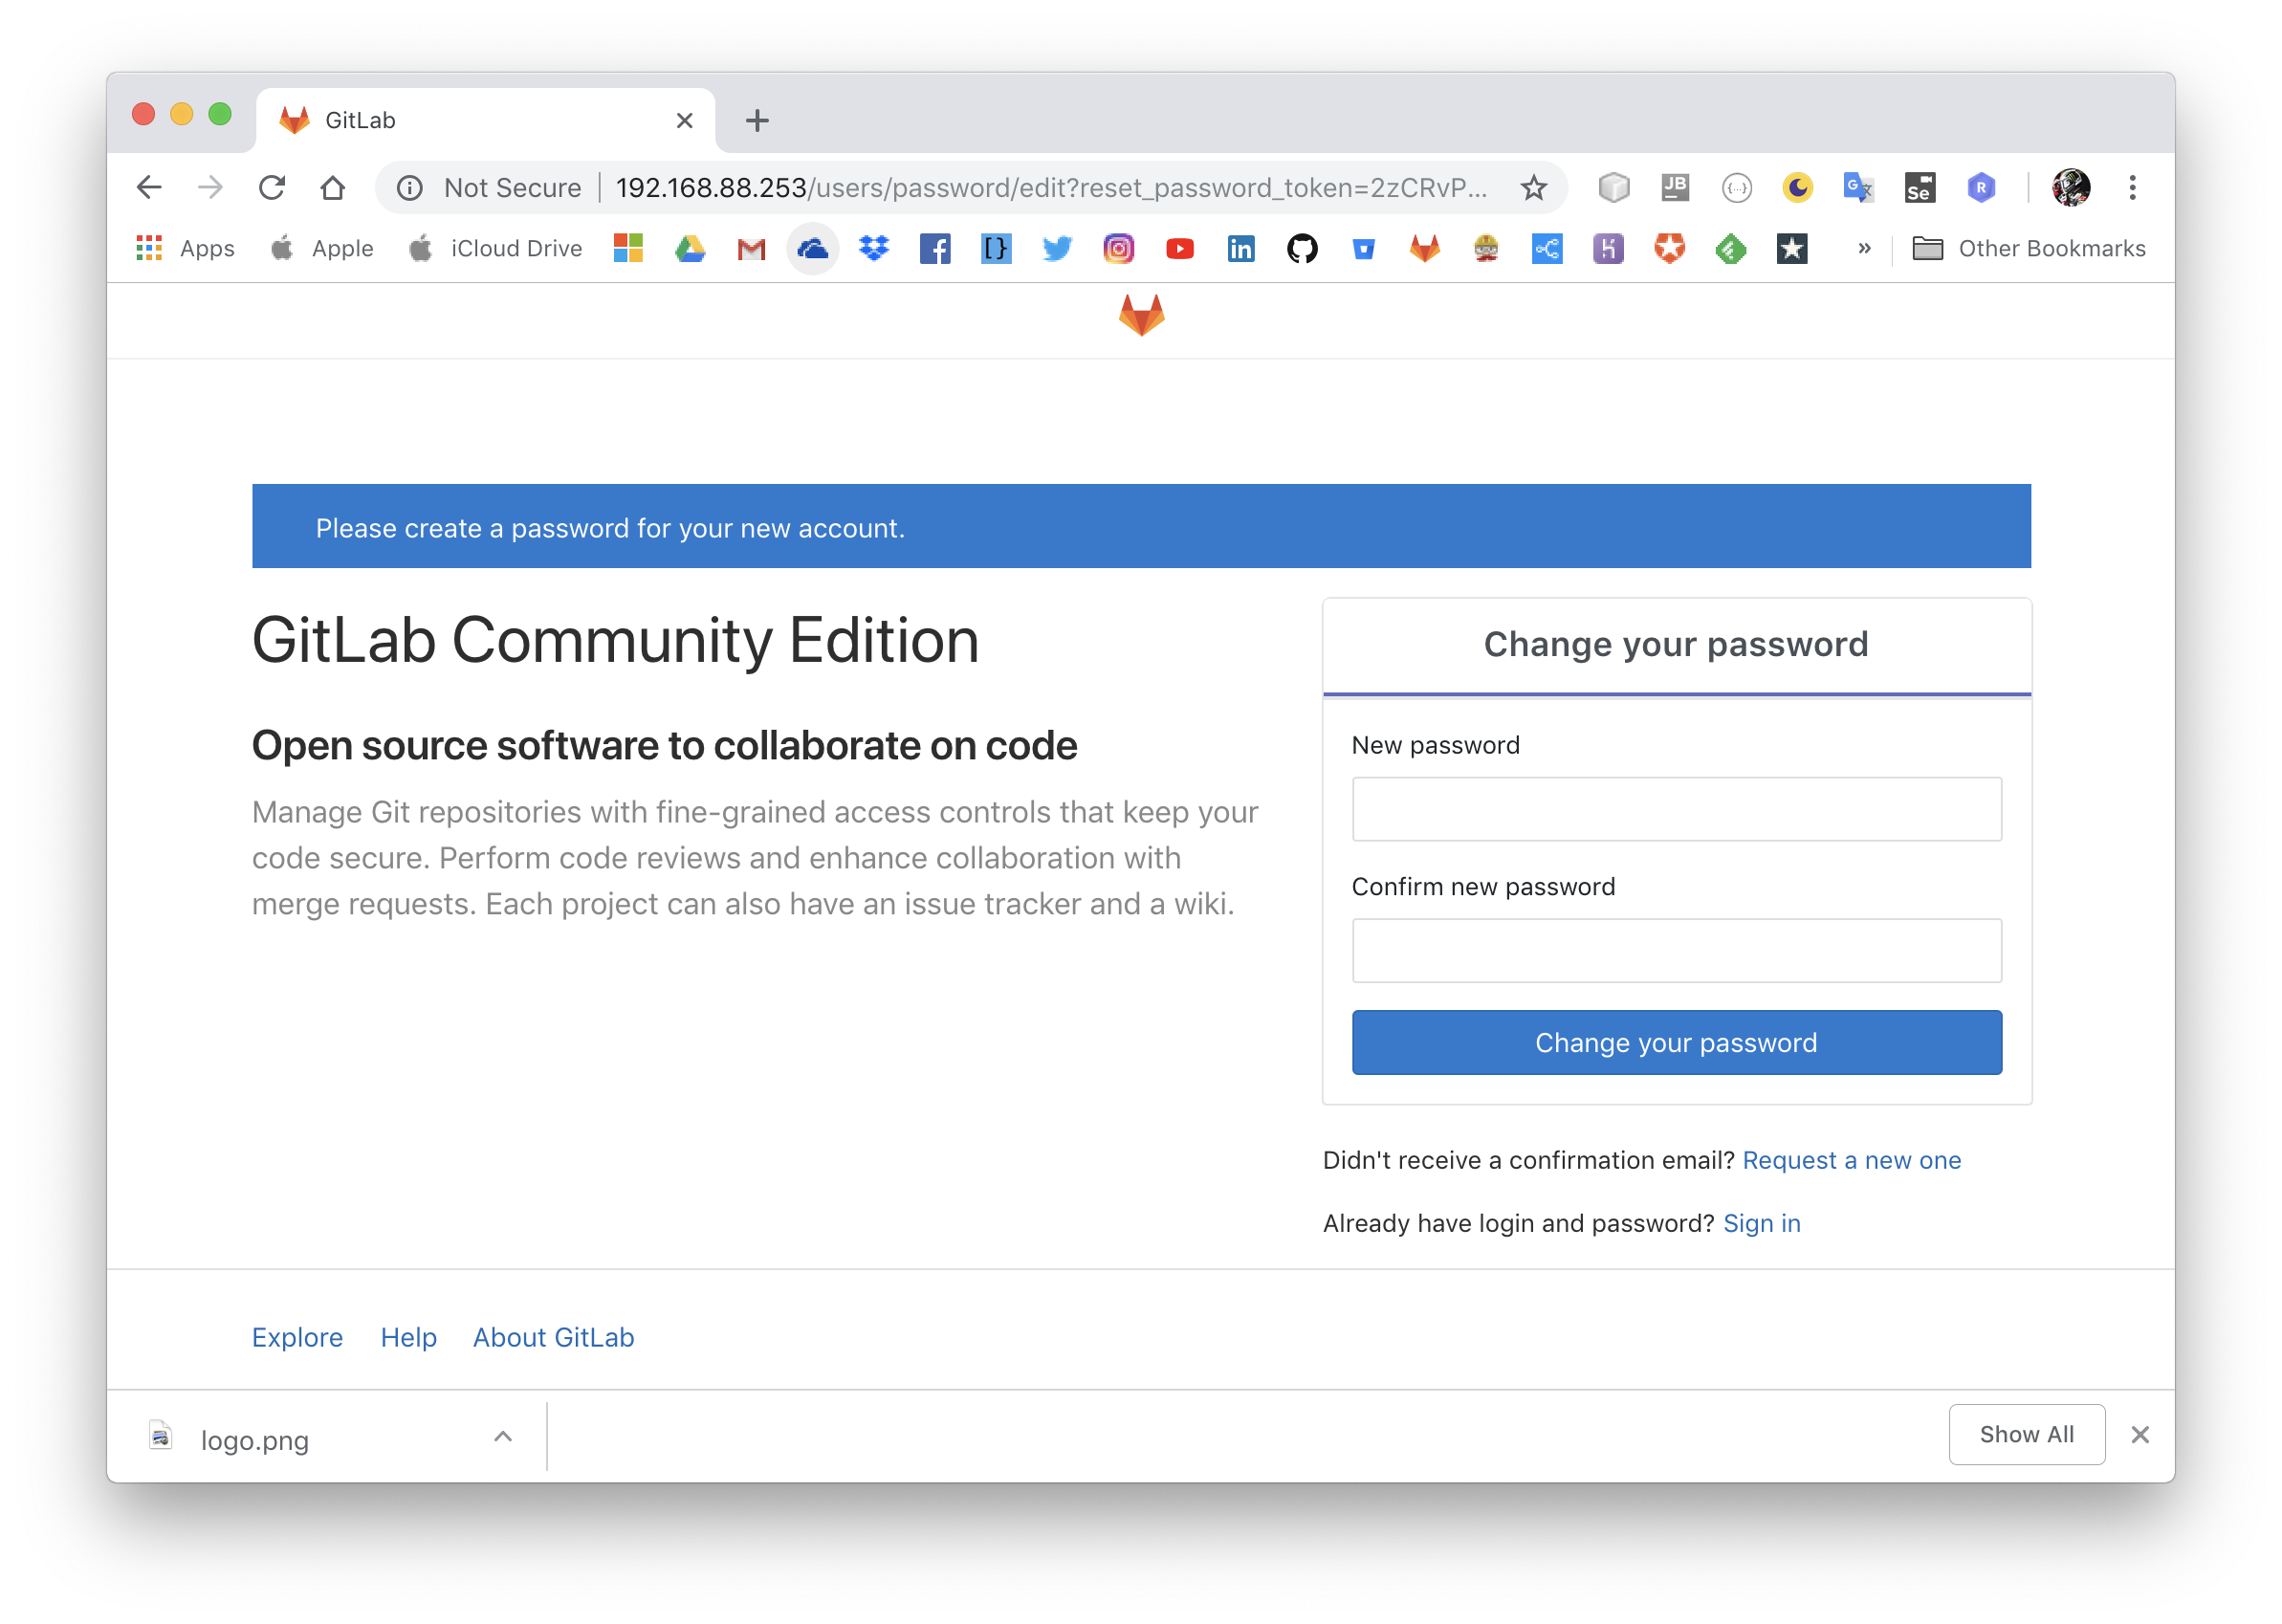Image resolution: width=2282 pixels, height=1624 pixels.
Task: Open the GitLab bookmark in bookmarks bar
Action: 1424,248
